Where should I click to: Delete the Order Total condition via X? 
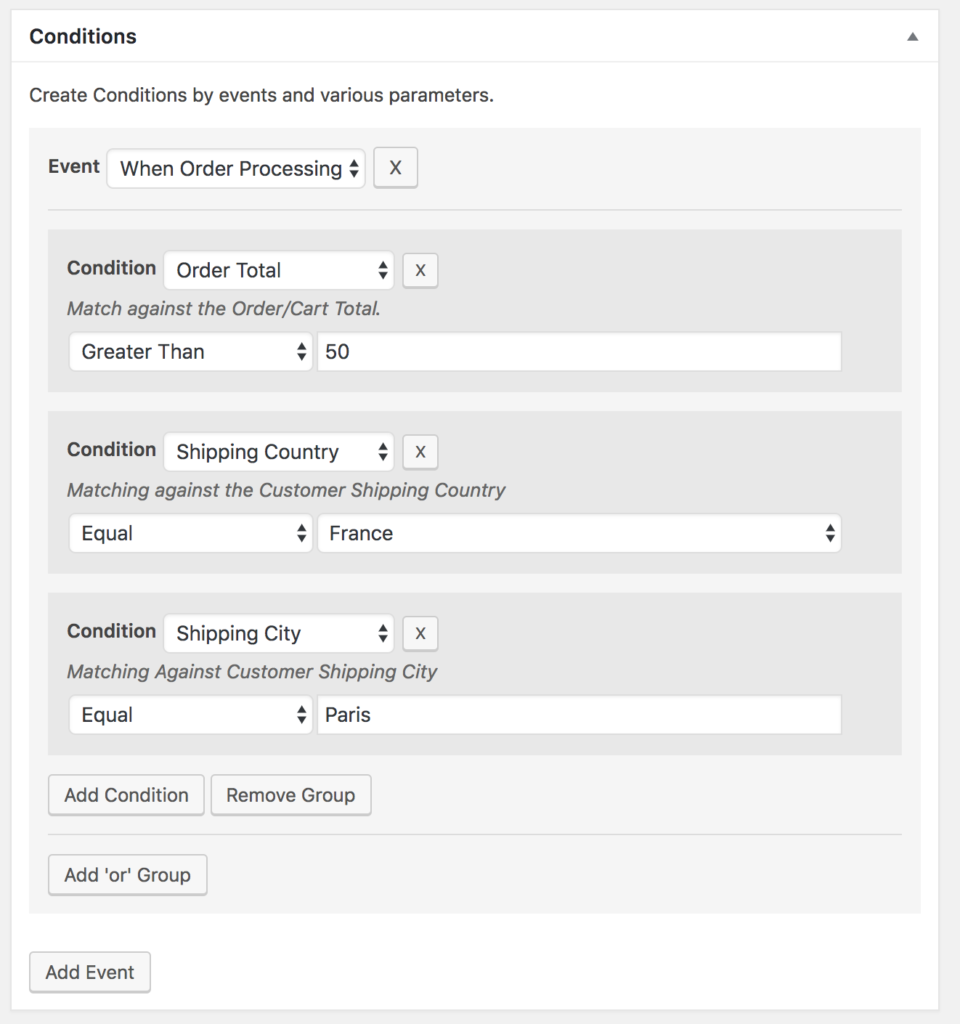click(x=420, y=270)
